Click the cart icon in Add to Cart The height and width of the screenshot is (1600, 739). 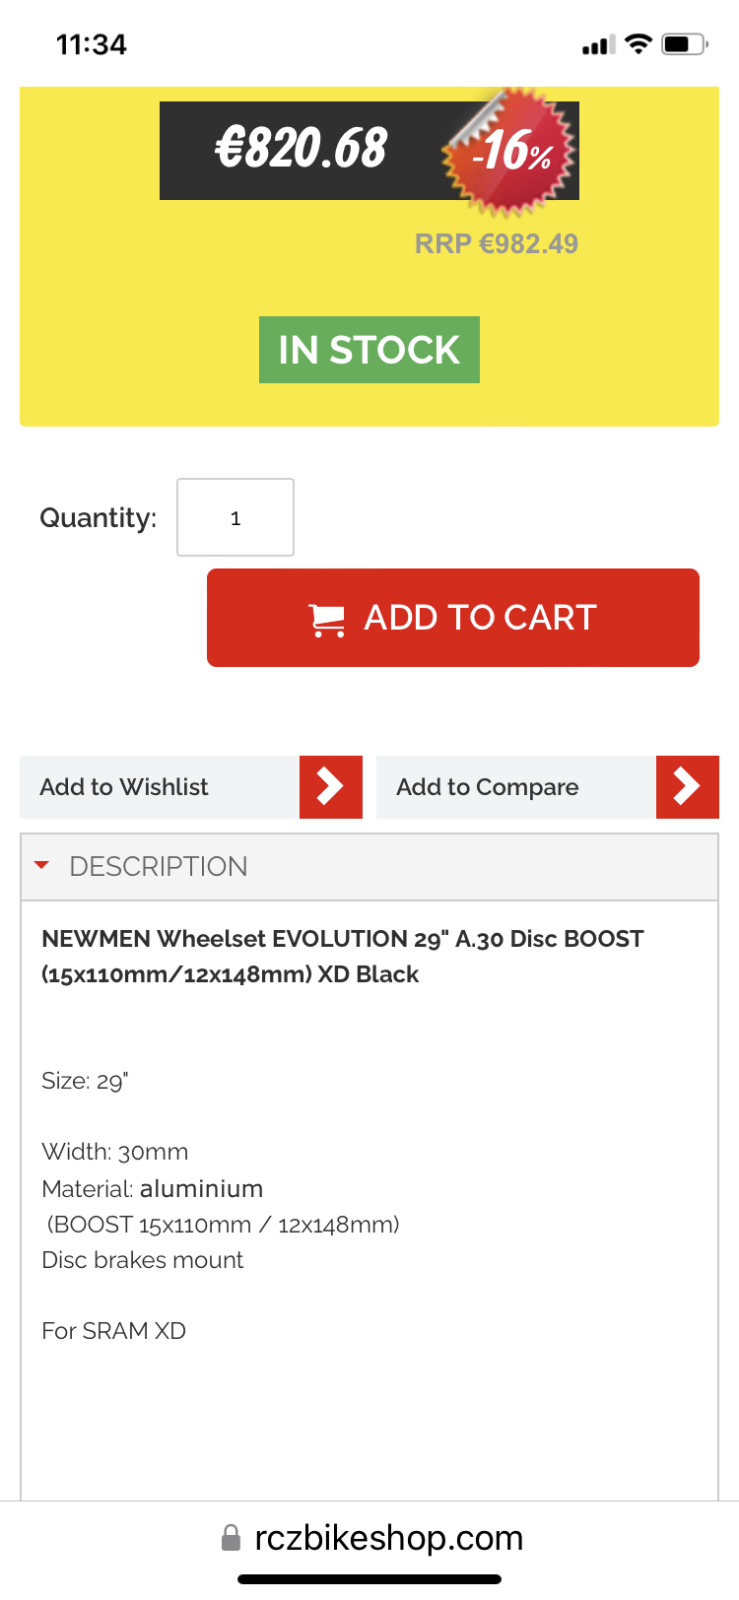pyautogui.click(x=327, y=619)
